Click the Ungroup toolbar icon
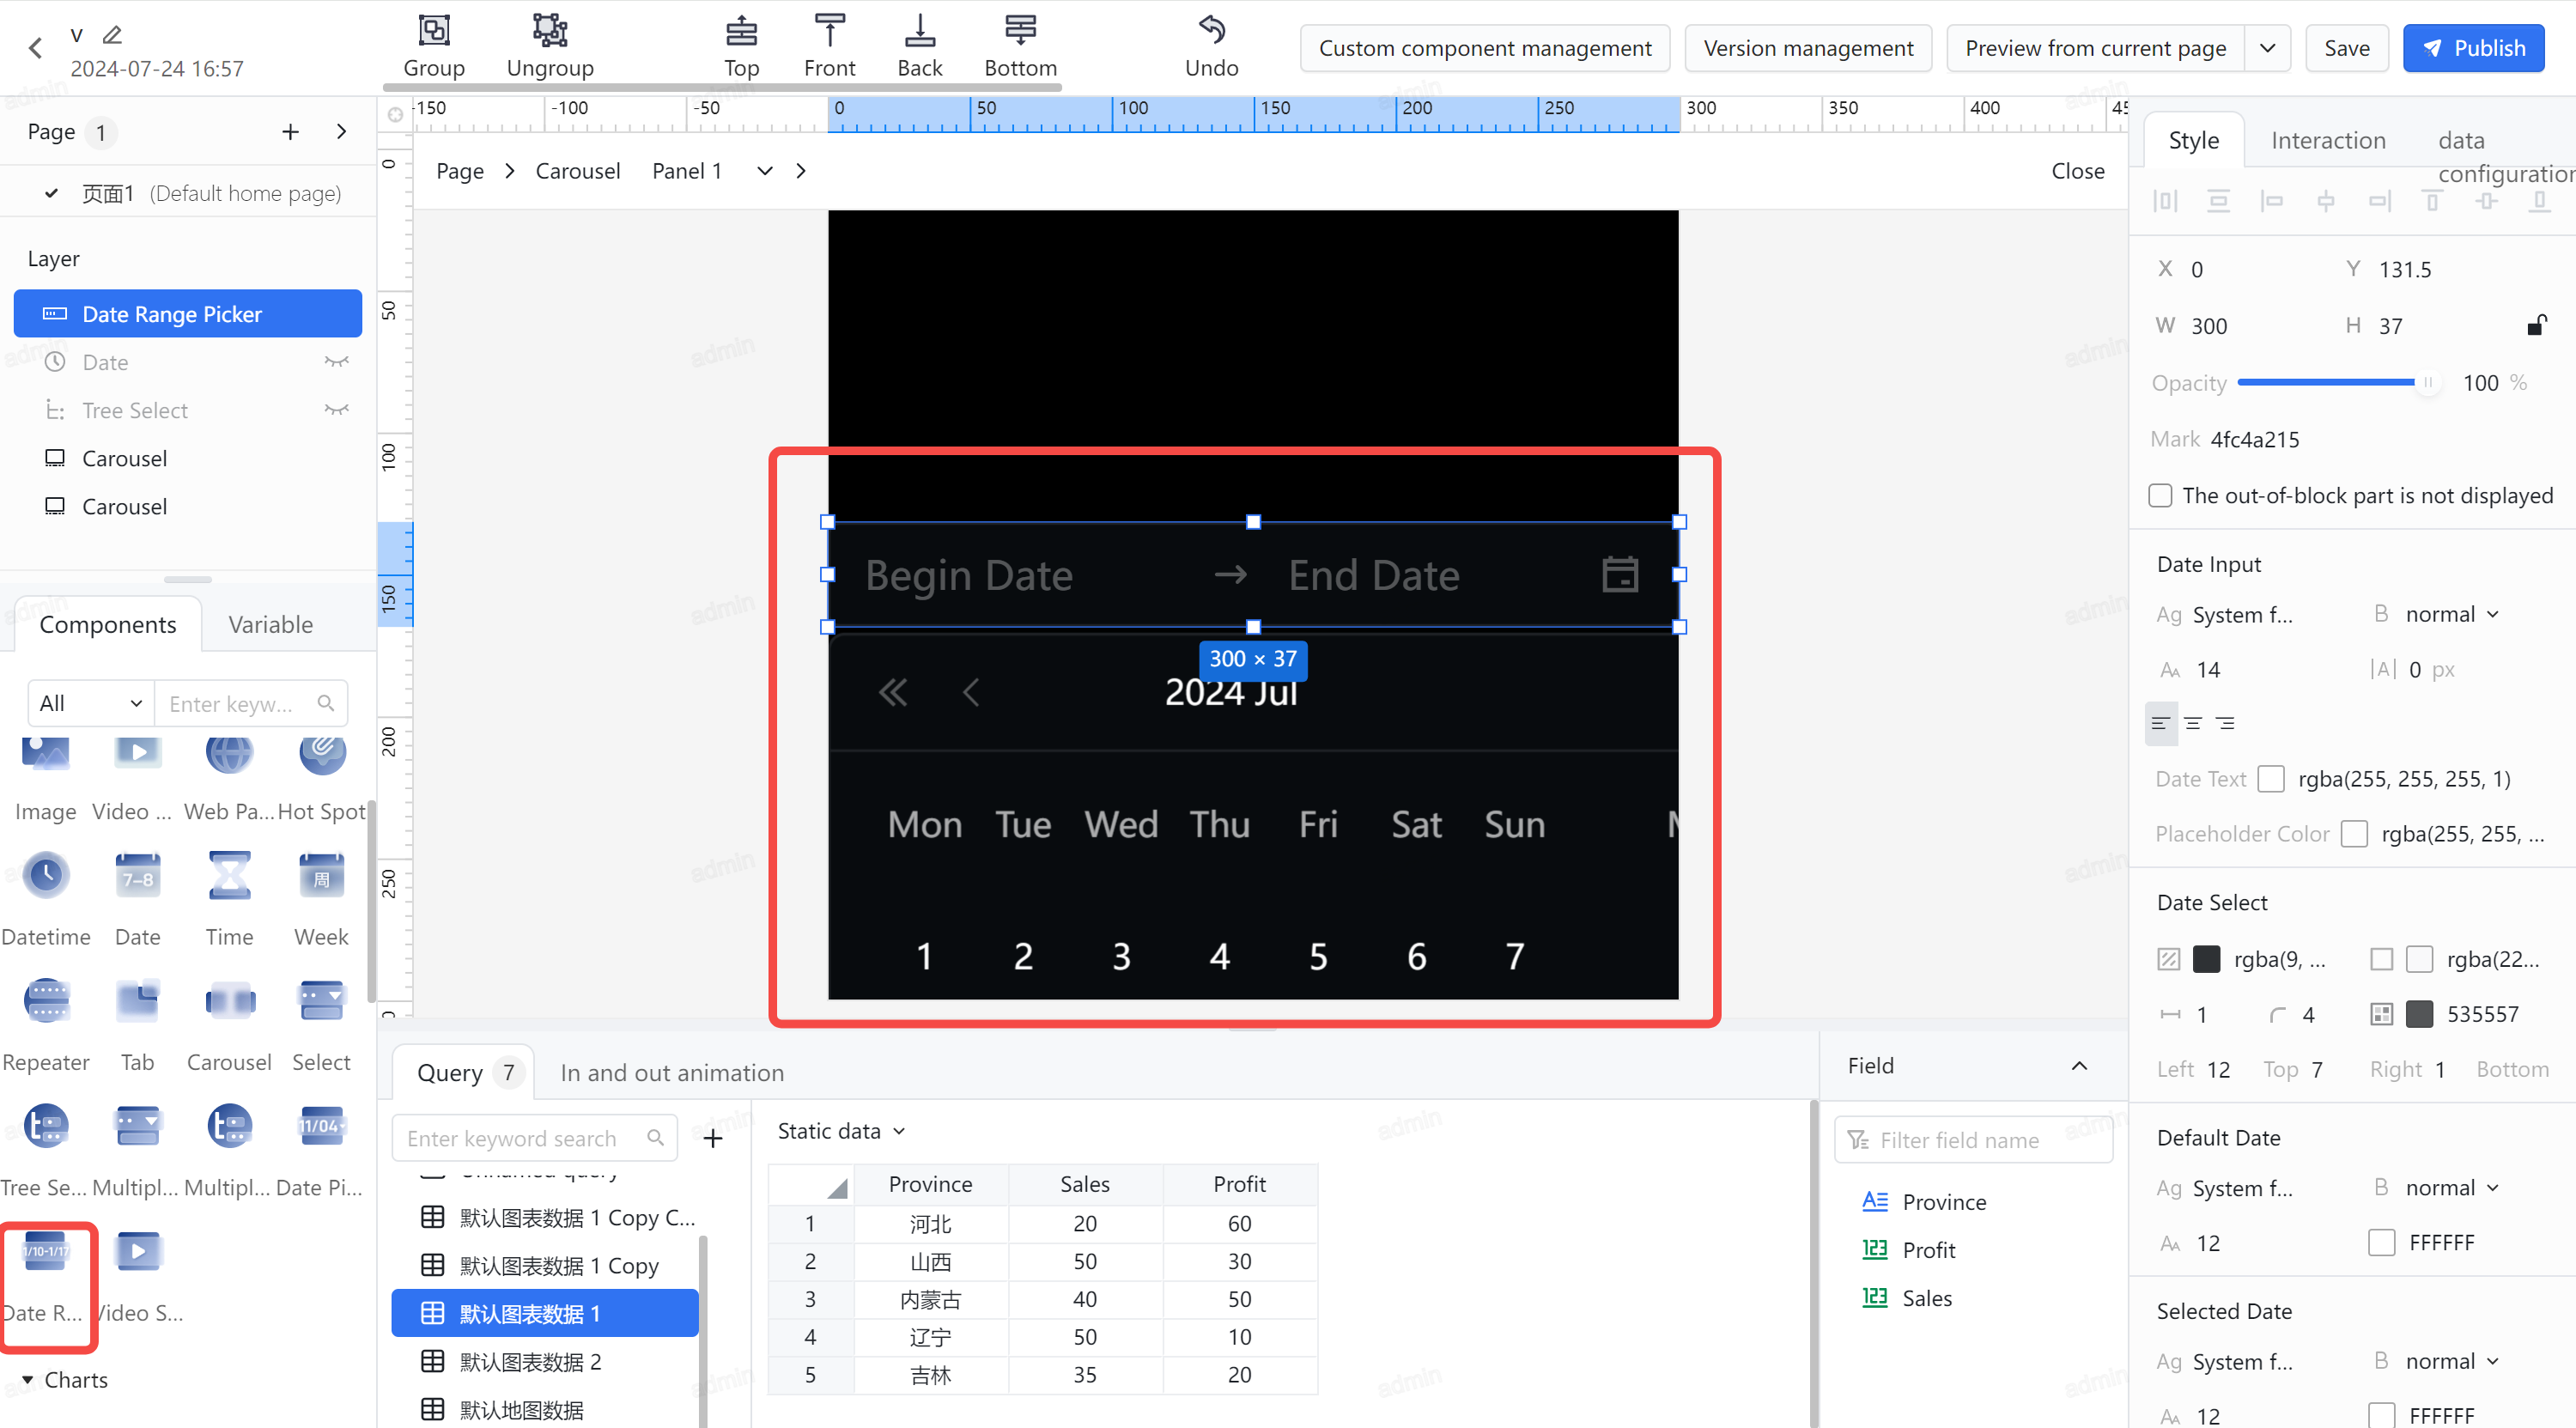 (x=550, y=31)
